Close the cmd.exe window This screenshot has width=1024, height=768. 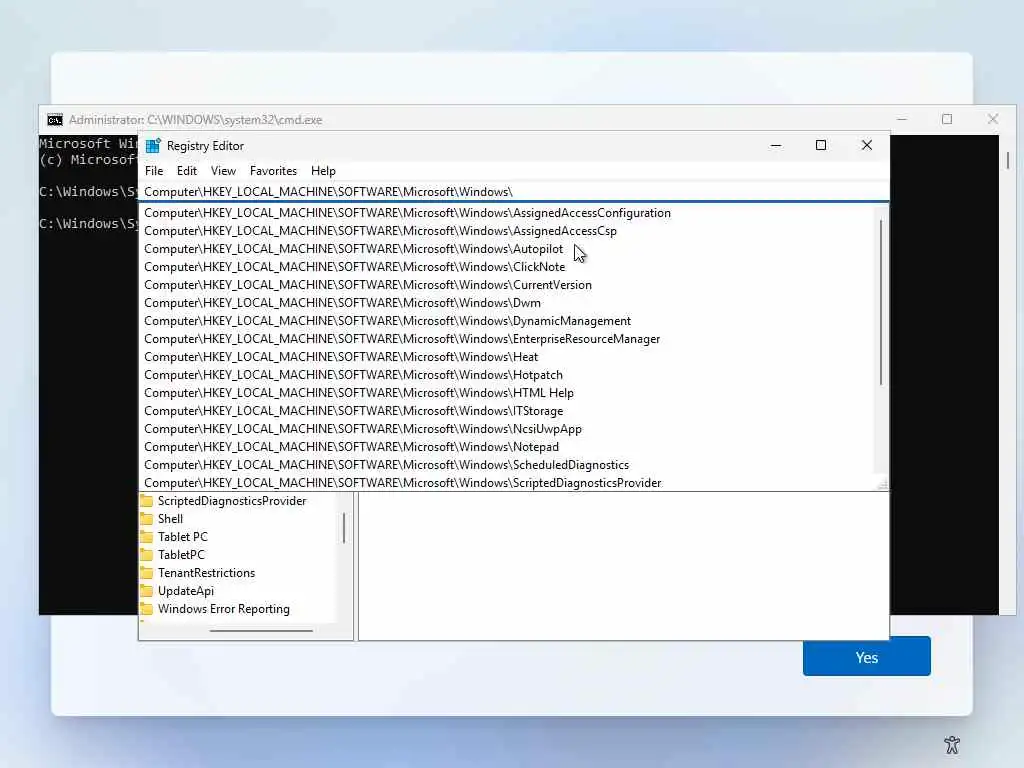pyautogui.click(x=993, y=120)
